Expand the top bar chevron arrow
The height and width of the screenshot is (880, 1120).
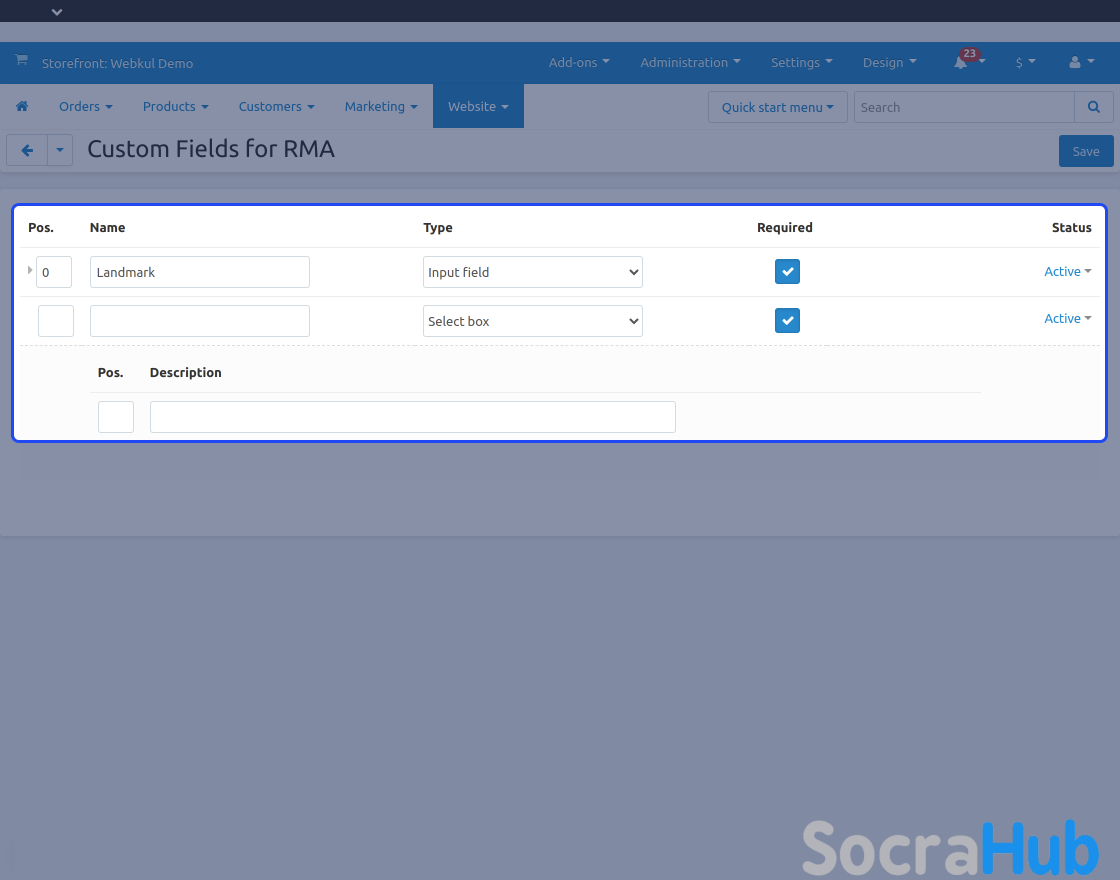point(57,12)
